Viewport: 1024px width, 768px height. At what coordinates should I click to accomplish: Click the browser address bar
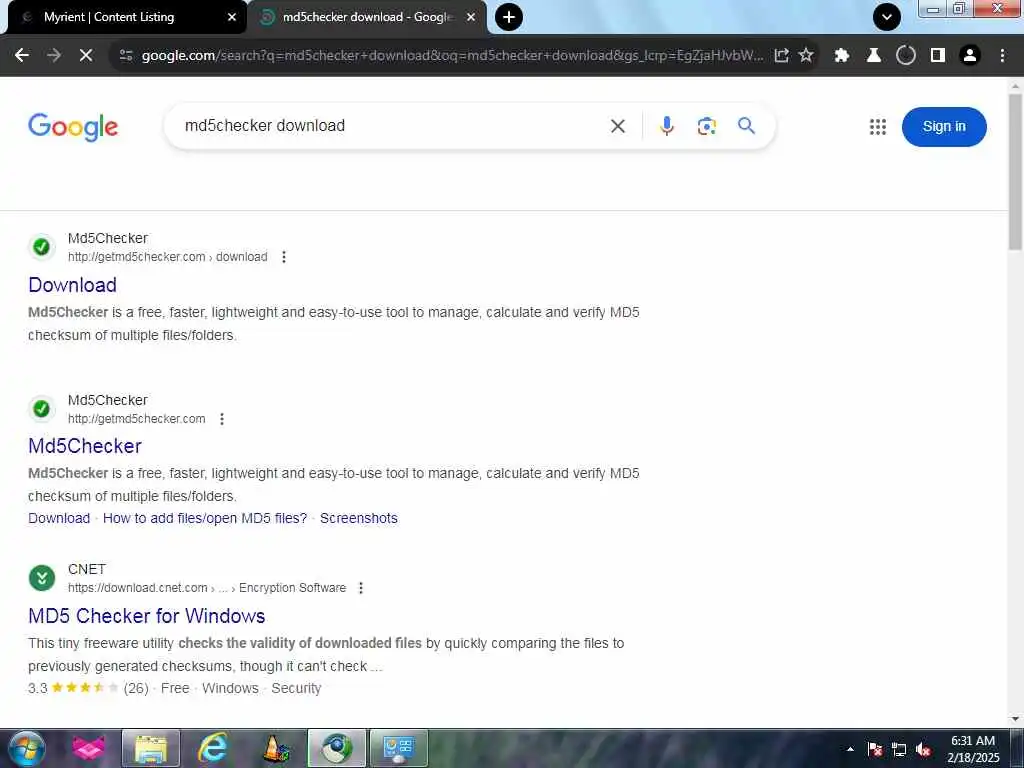point(451,56)
